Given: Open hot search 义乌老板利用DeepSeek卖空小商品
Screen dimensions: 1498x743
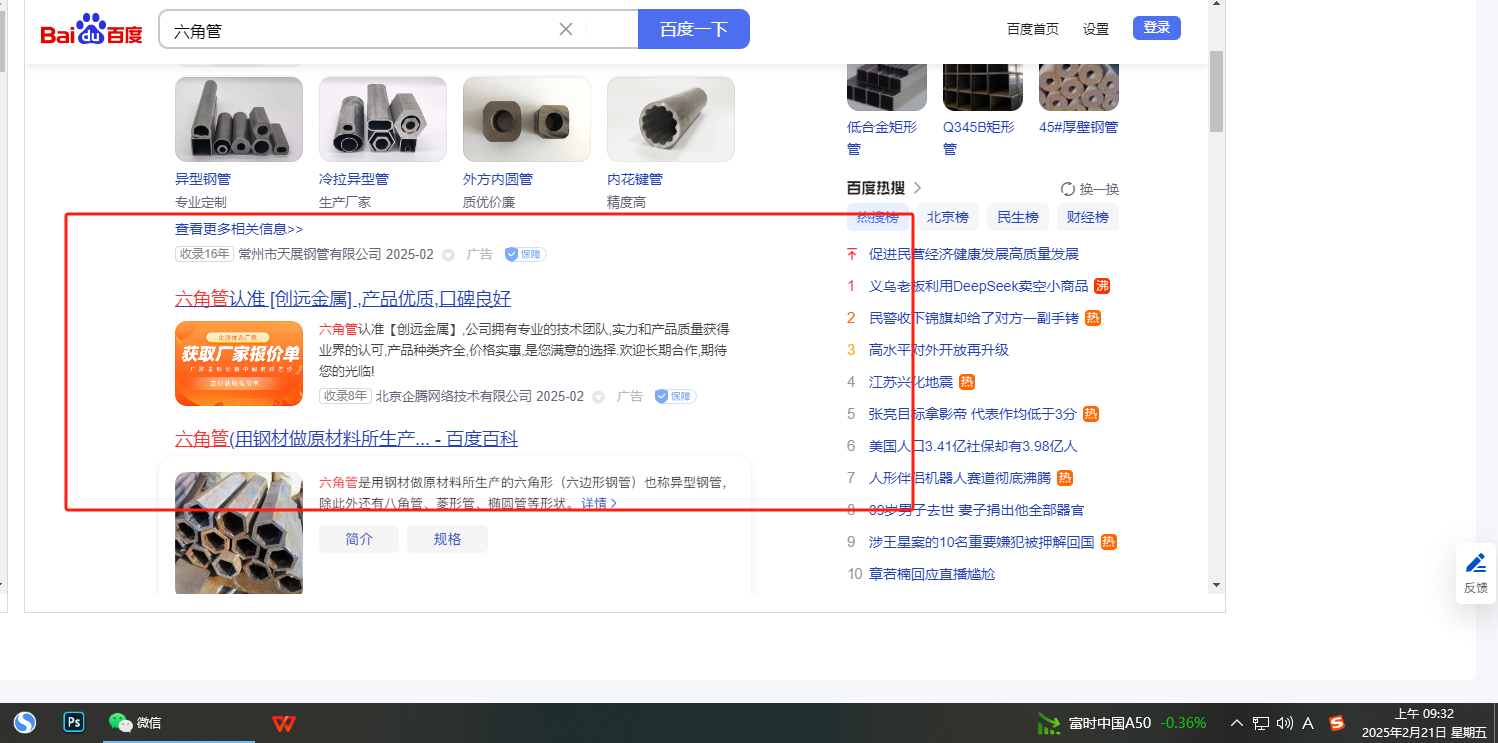Looking at the screenshot, I should click(978, 286).
